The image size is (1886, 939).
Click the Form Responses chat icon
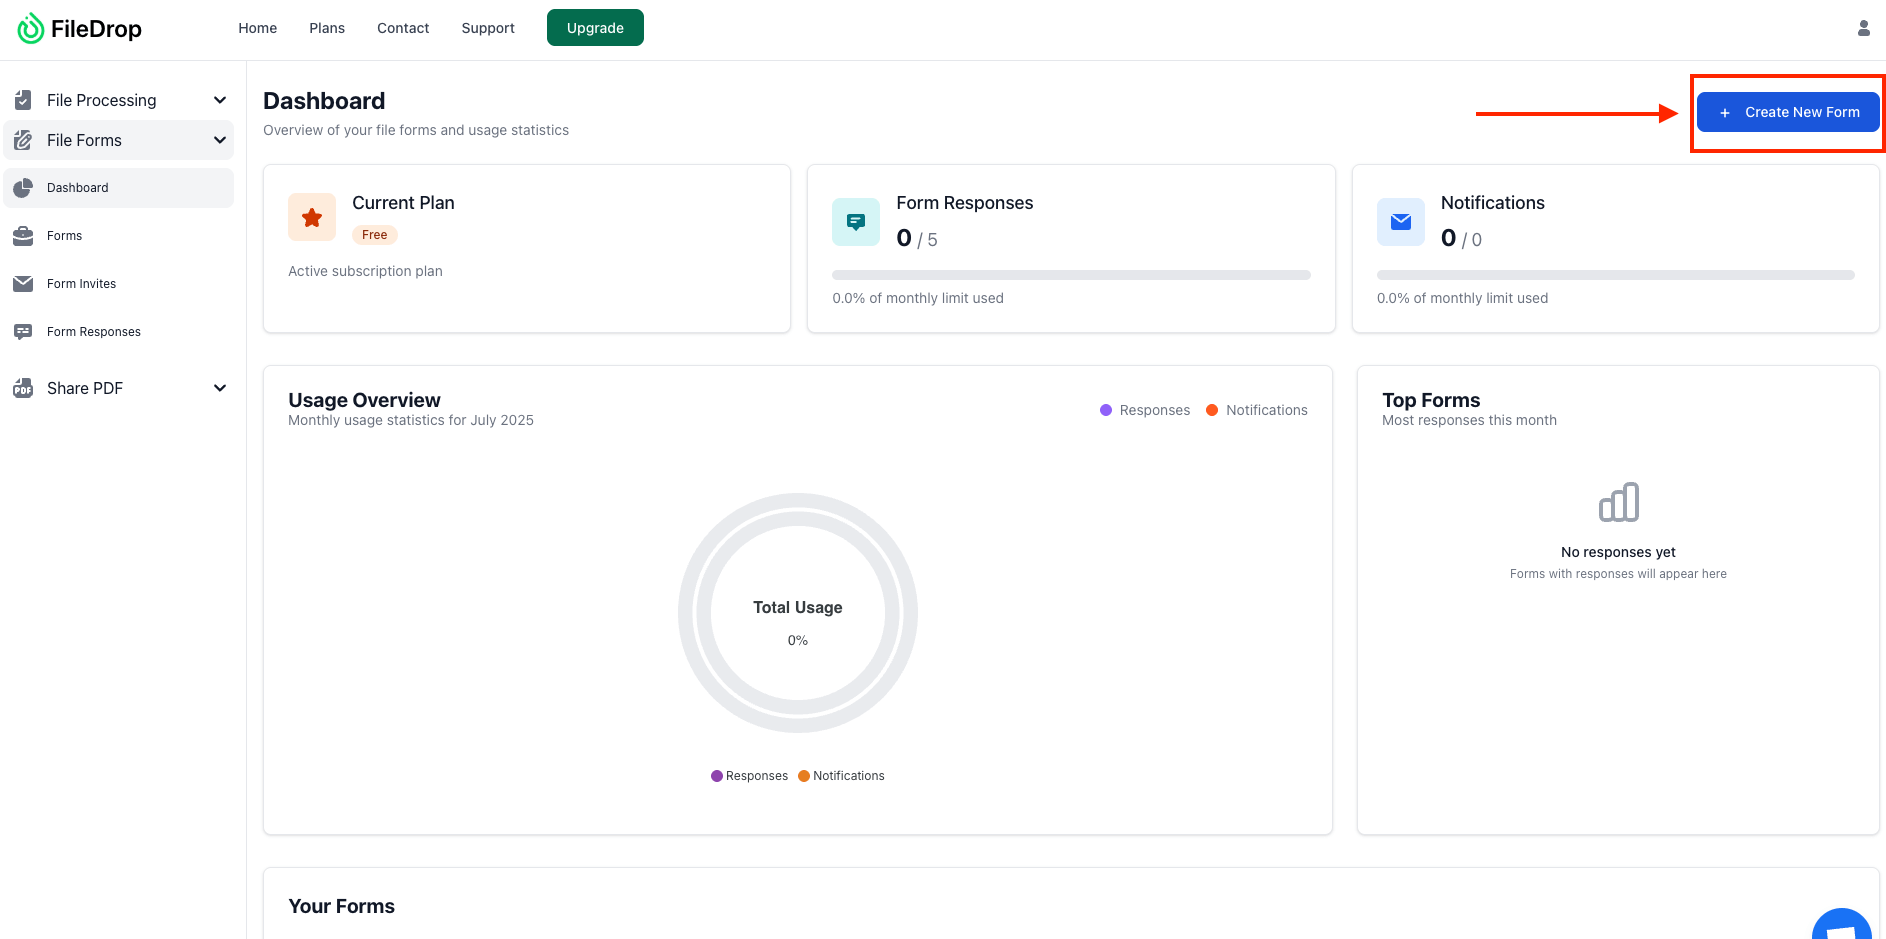[x=23, y=332]
